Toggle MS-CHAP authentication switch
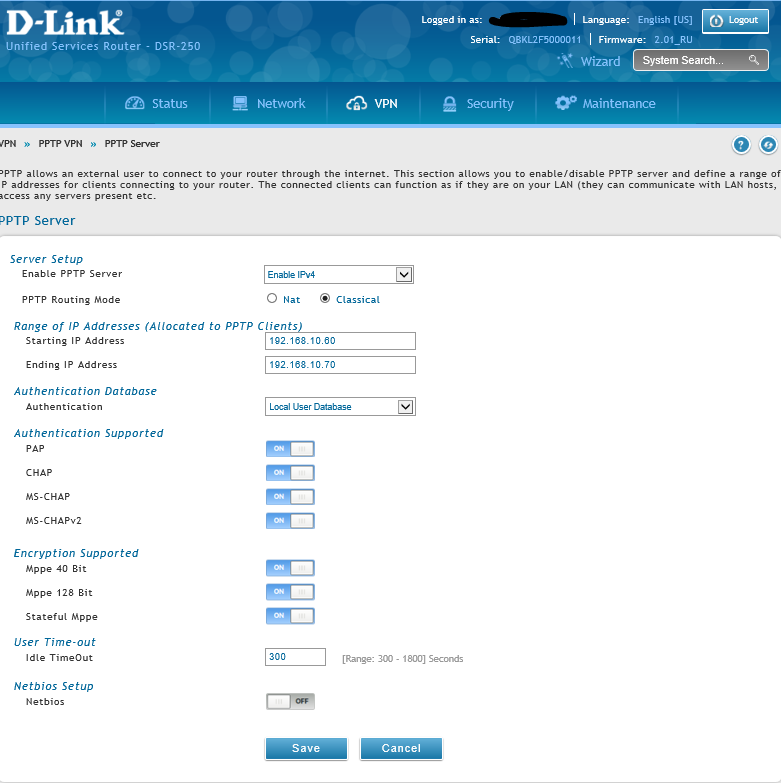781x783 pixels. (290, 496)
